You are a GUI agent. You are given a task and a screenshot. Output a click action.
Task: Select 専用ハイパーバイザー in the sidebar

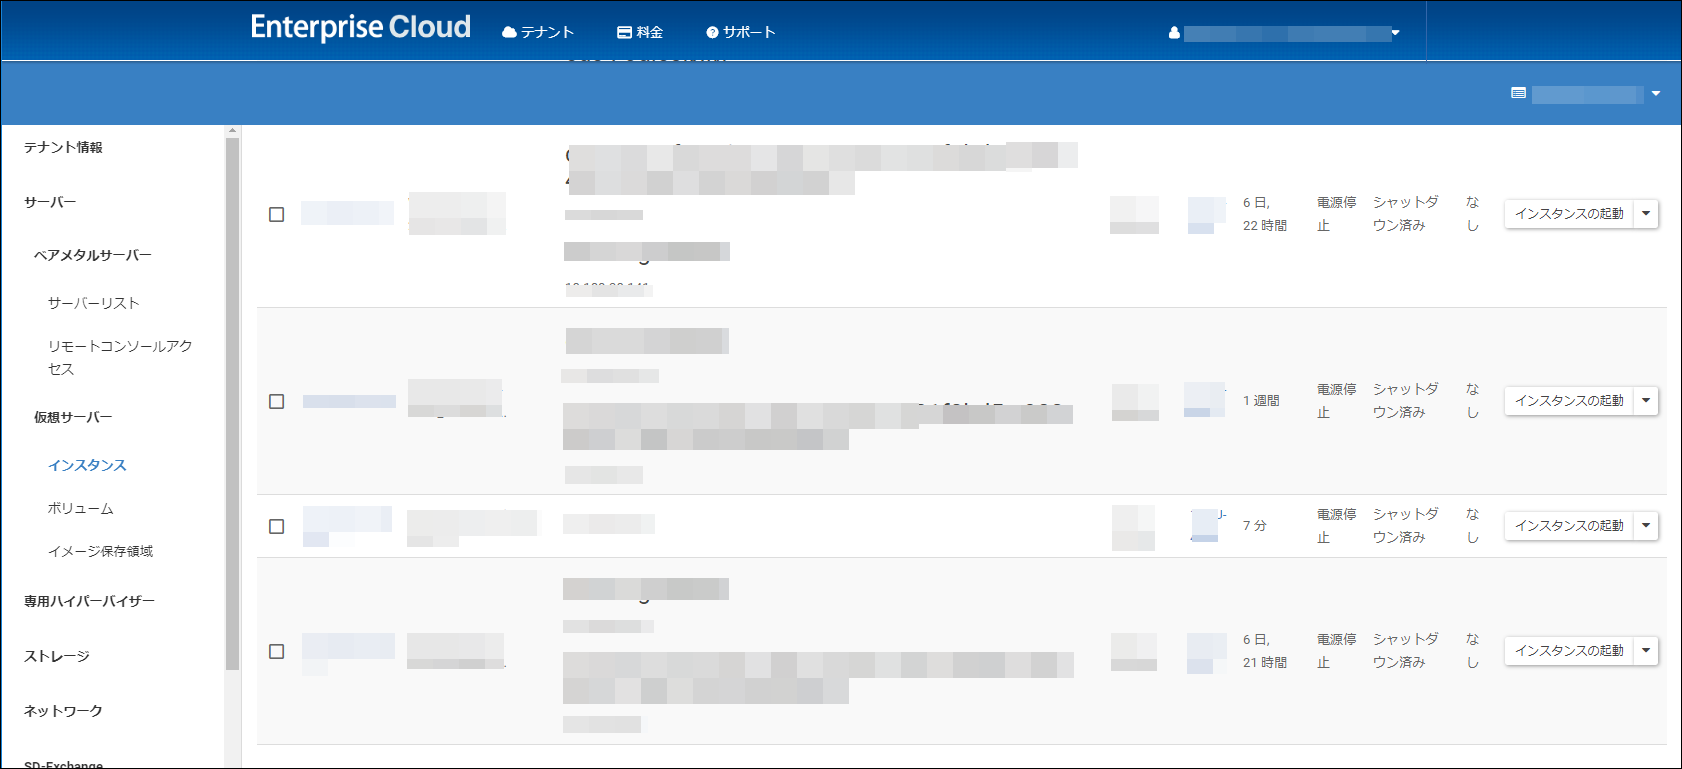[x=89, y=601]
